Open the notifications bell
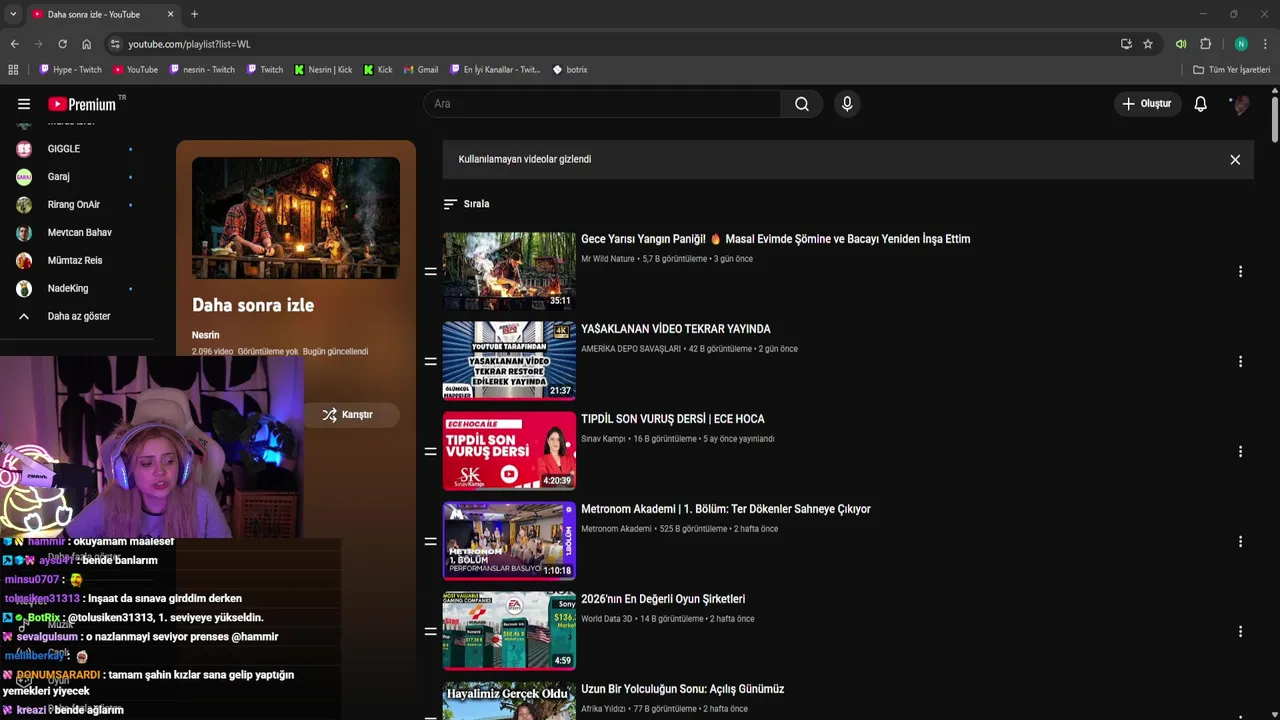The image size is (1280, 720). (1201, 104)
